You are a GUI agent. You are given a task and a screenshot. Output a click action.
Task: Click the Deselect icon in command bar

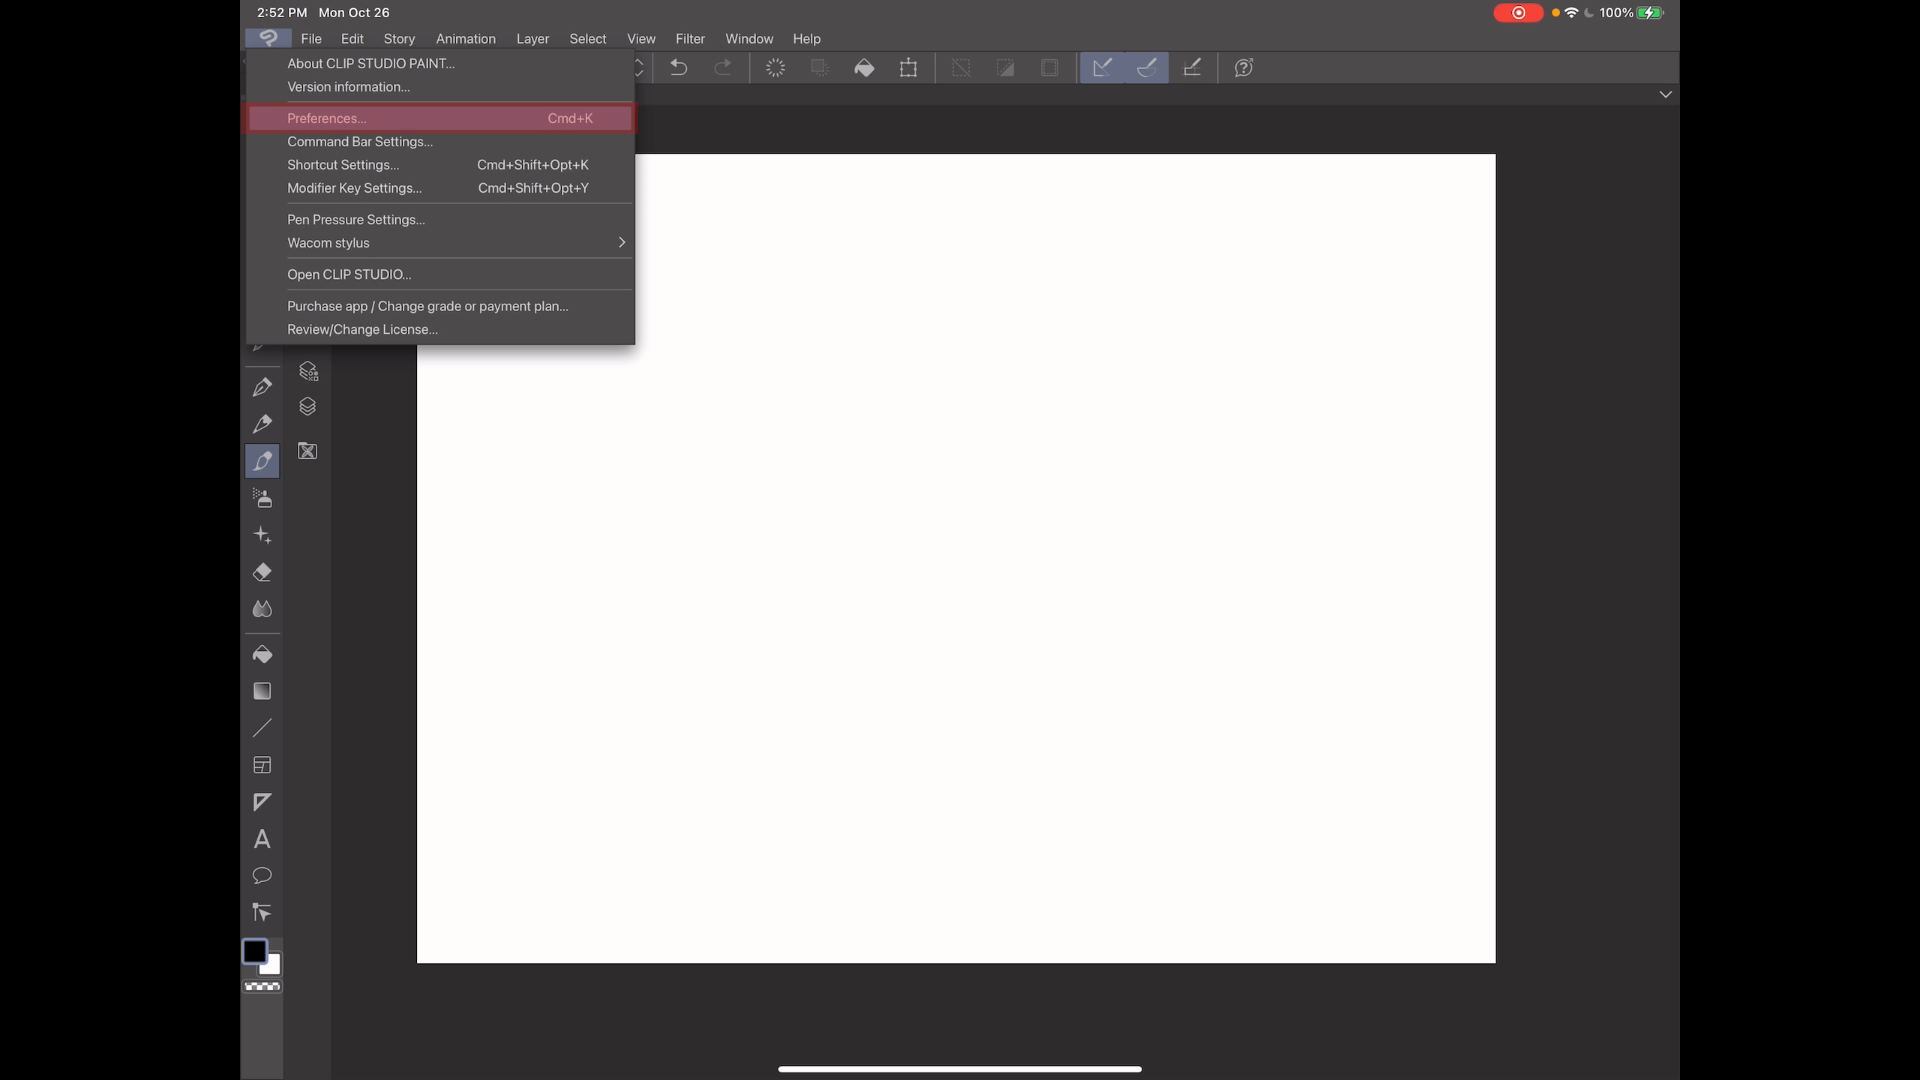[961, 68]
